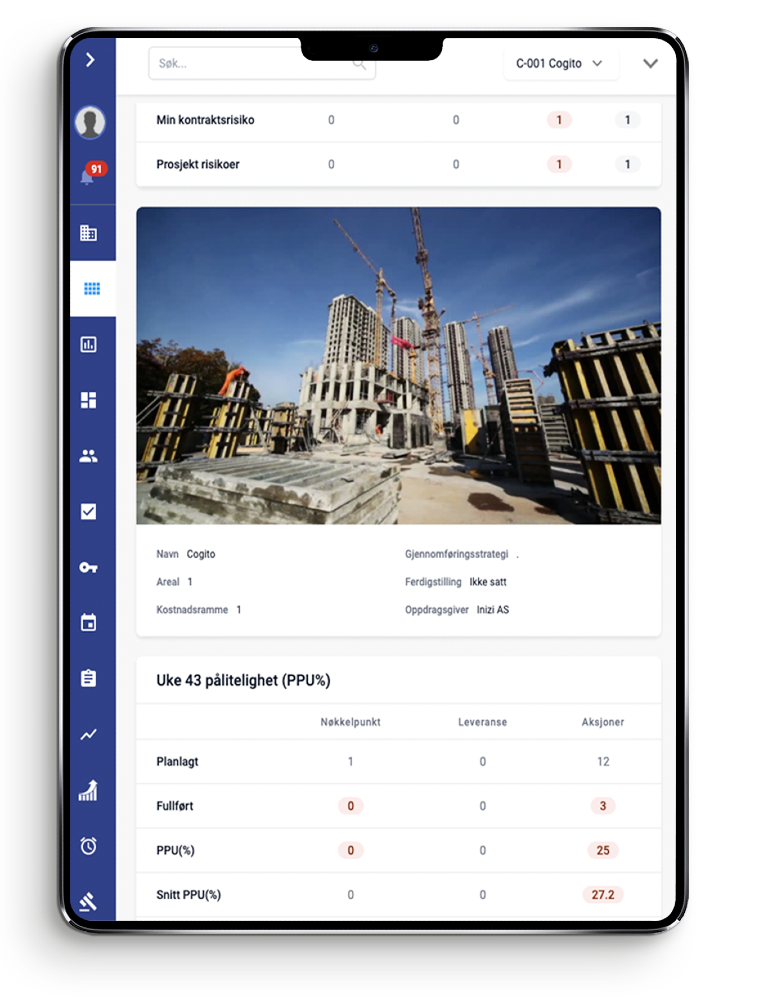Click Planlagt Aksjoner value 12

click(603, 761)
